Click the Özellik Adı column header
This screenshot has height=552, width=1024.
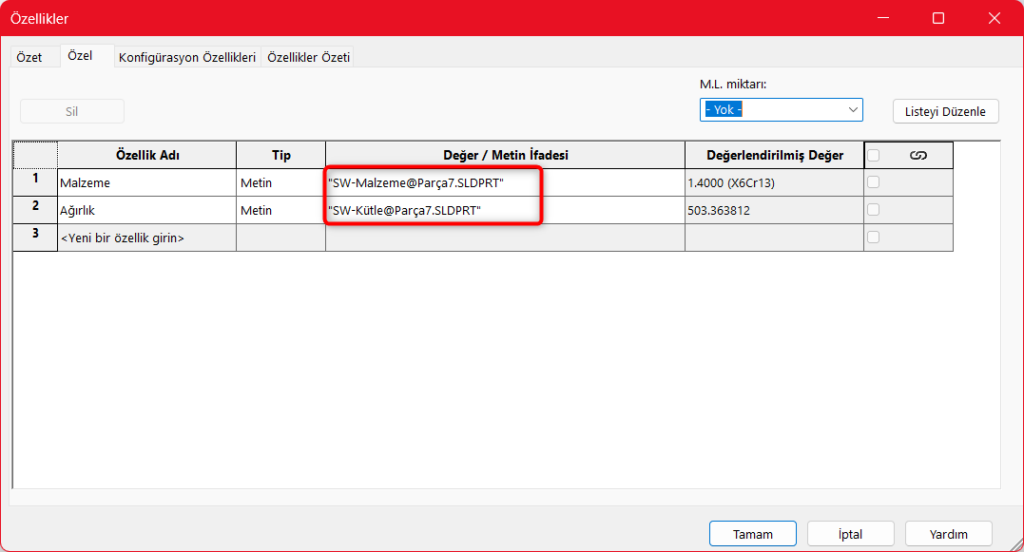147,155
